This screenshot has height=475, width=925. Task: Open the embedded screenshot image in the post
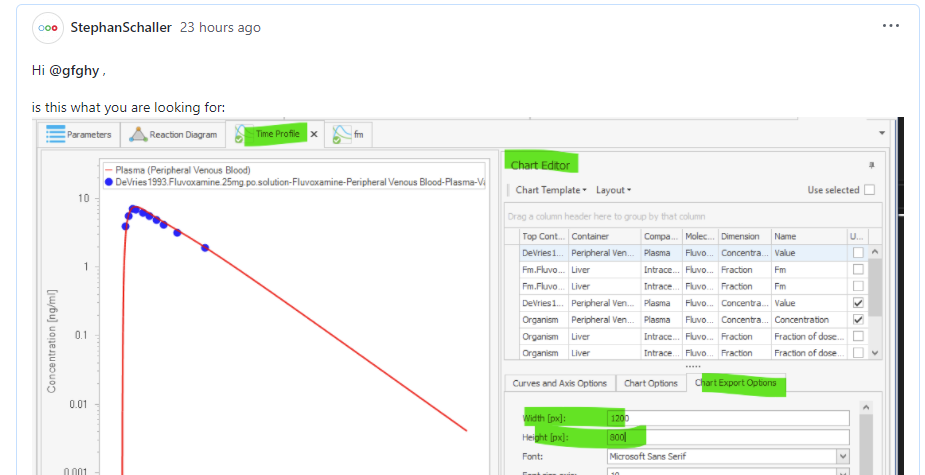pyautogui.click(x=466, y=295)
